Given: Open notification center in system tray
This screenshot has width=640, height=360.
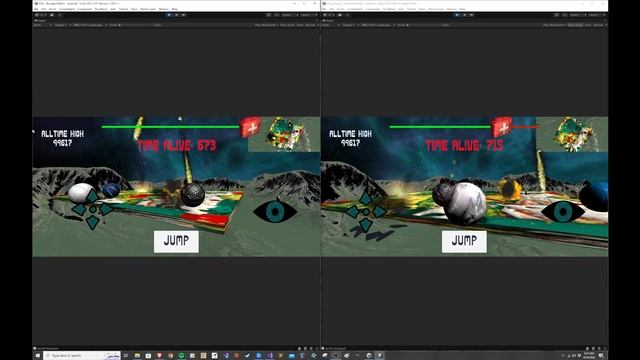Looking at the screenshot, I should click(601, 356).
